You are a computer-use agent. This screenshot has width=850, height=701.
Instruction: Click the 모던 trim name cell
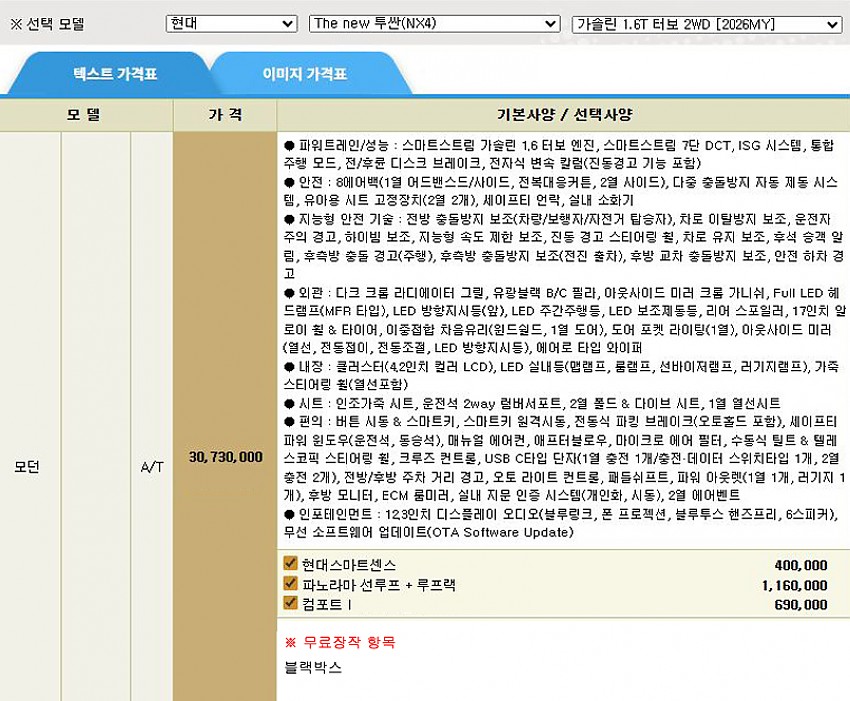(28, 467)
